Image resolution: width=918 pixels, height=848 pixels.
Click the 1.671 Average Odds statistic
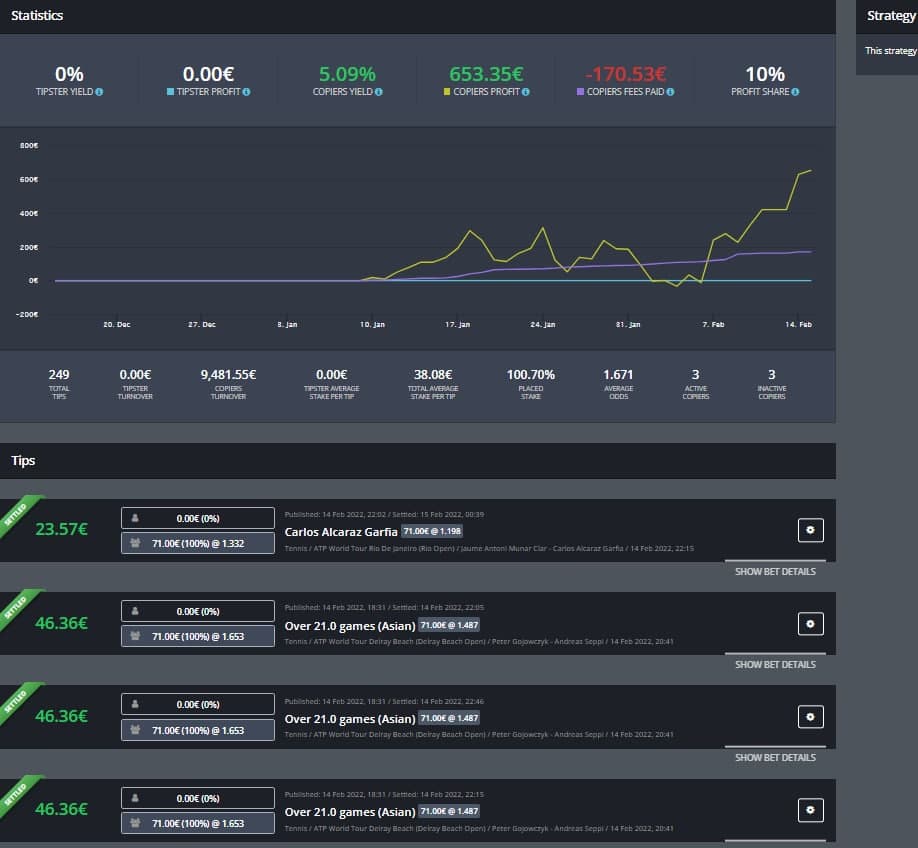pos(618,384)
